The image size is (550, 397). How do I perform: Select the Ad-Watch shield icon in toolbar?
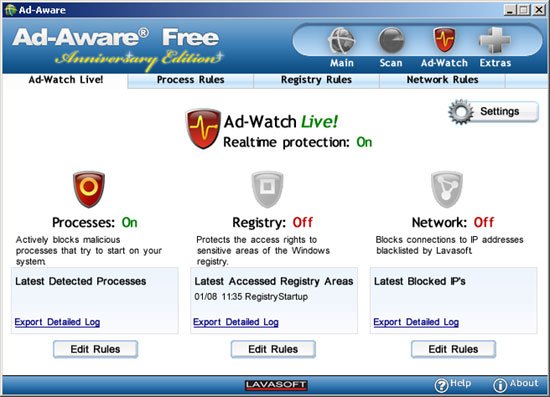444,40
